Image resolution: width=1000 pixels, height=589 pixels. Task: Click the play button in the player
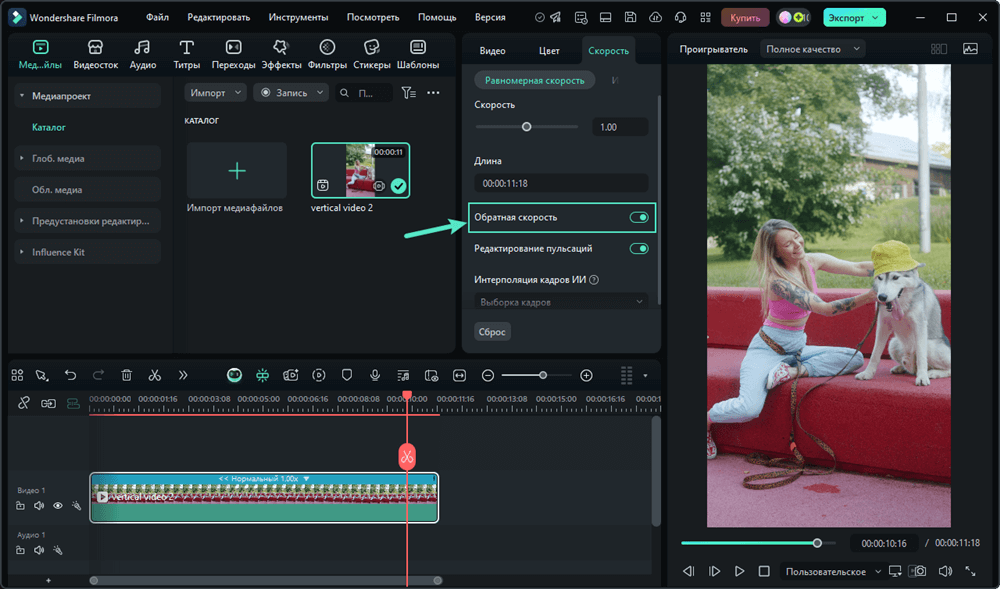pyautogui.click(x=739, y=571)
